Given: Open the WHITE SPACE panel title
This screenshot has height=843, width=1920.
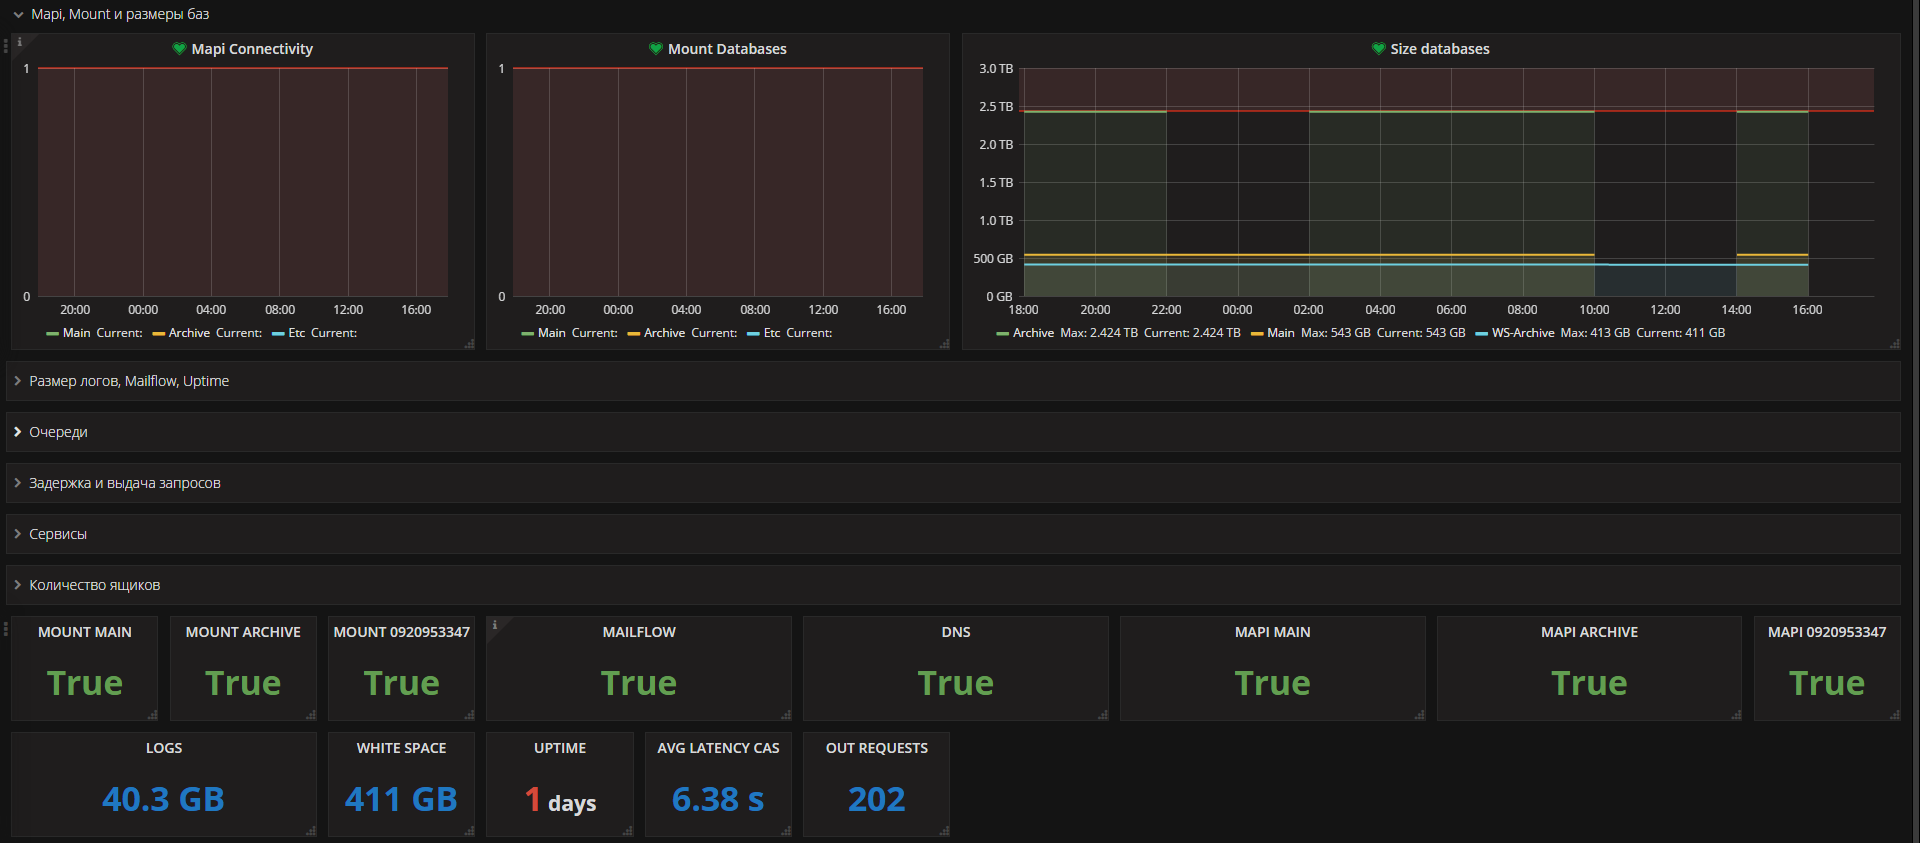Looking at the screenshot, I should pyautogui.click(x=401, y=748).
